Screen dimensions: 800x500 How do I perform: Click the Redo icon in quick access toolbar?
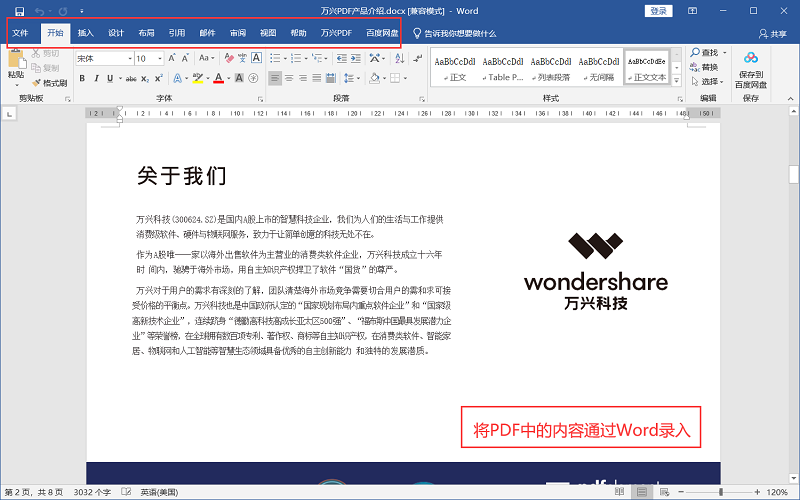[x=63, y=11]
